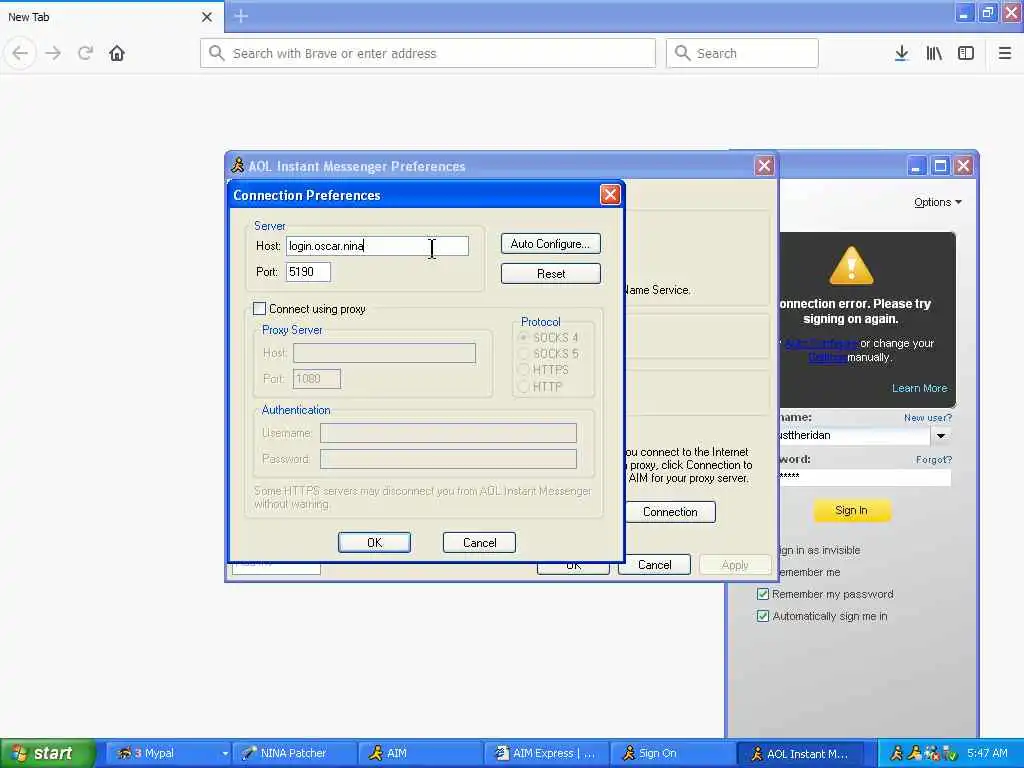Open the Windows start button
The width and height of the screenshot is (1024, 768).
(x=48, y=754)
